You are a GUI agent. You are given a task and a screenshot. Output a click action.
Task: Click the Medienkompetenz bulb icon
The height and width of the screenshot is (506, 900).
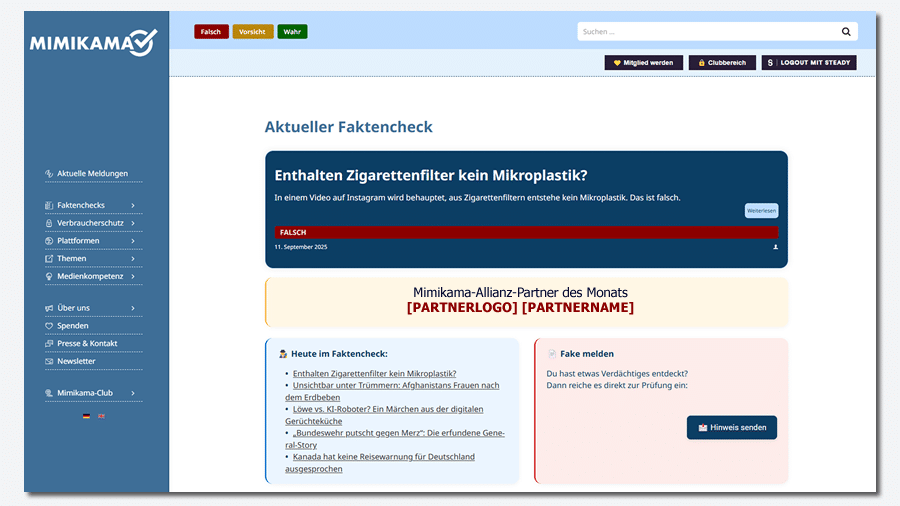(x=49, y=276)
